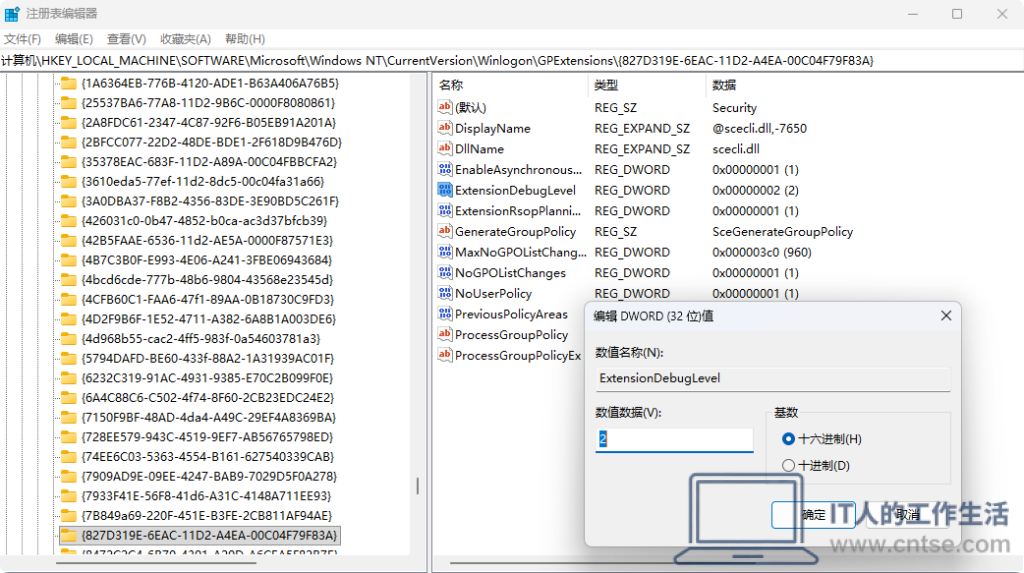Click the registry path address bar
The image size is (1024, 573).
[511, 61]
